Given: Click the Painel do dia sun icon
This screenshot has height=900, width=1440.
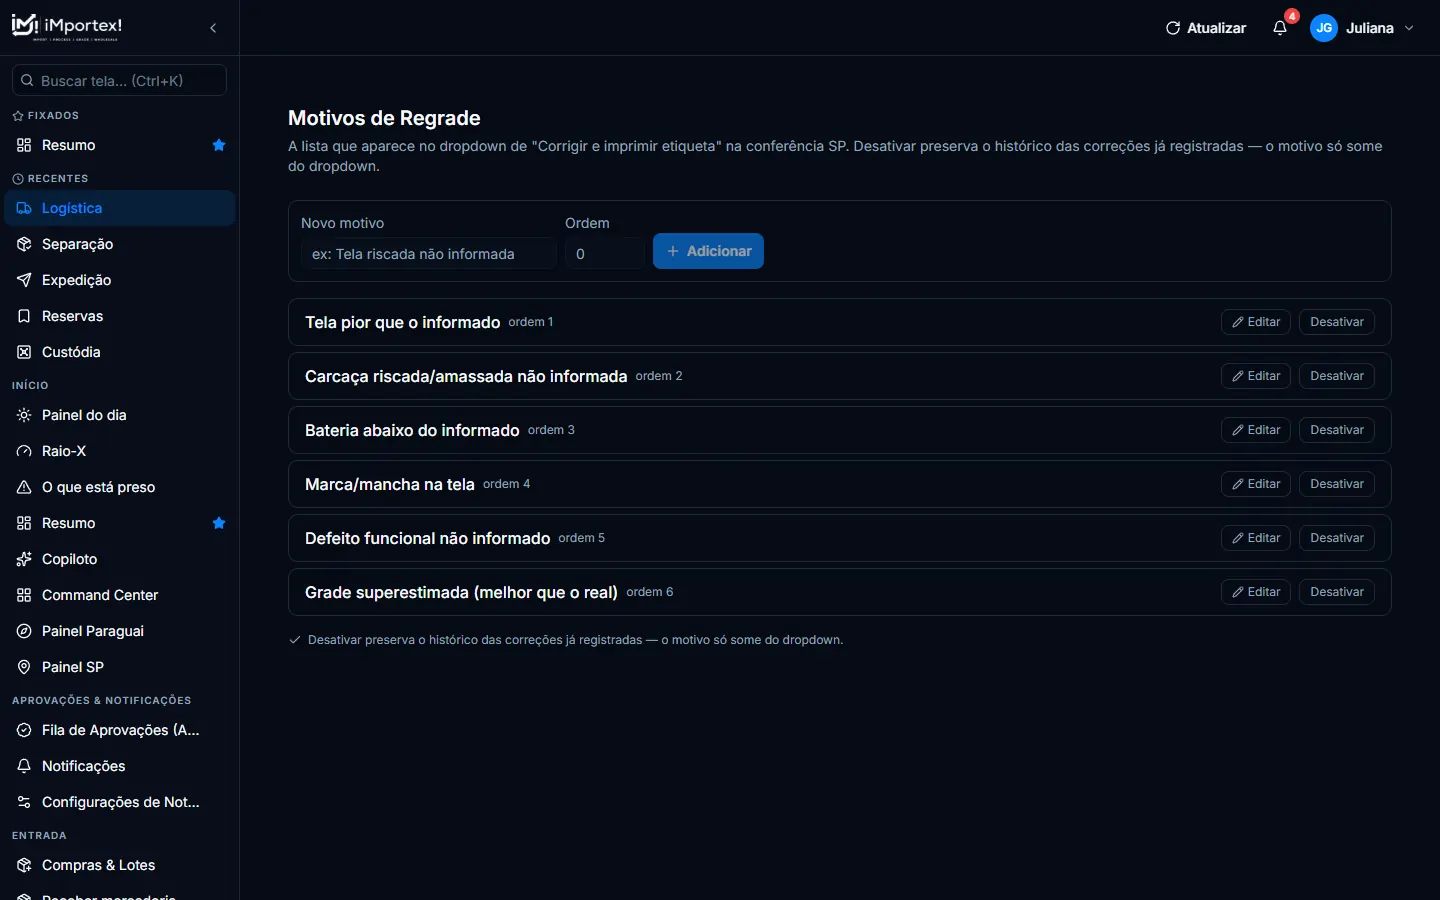Looking at the screenshot, I should [x=24, y=415].
